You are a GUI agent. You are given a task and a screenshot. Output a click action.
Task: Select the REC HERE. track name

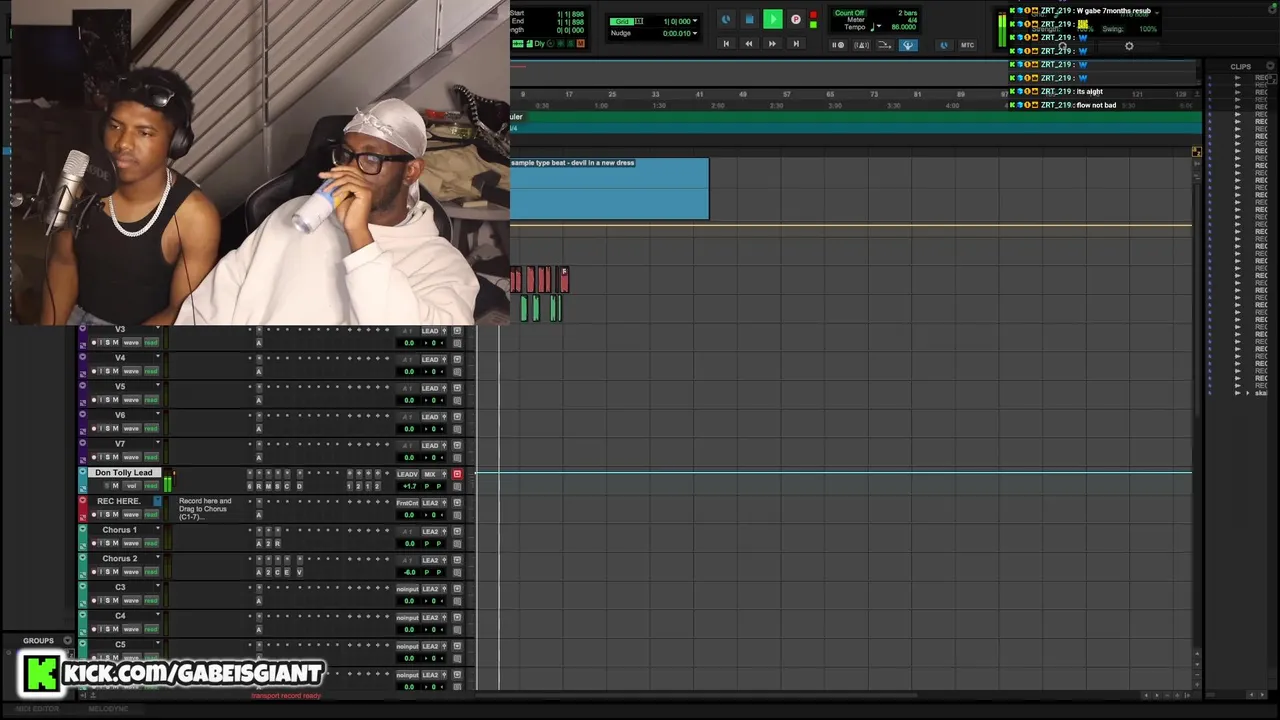(118, 501)
